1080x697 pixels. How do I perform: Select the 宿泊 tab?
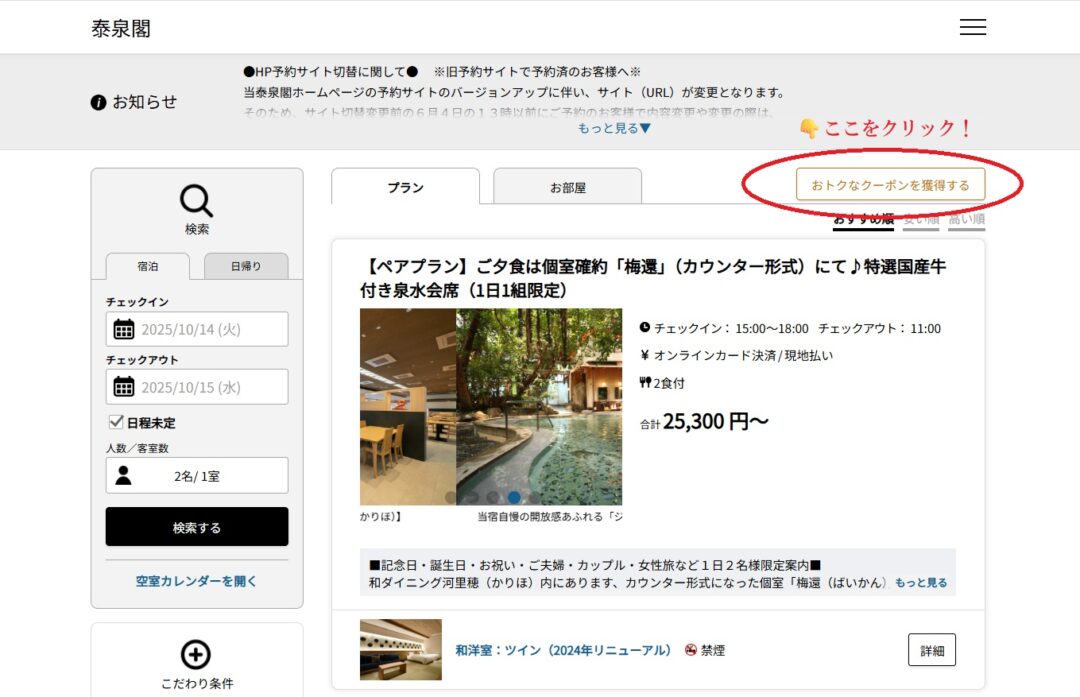(x=148, y=266)
